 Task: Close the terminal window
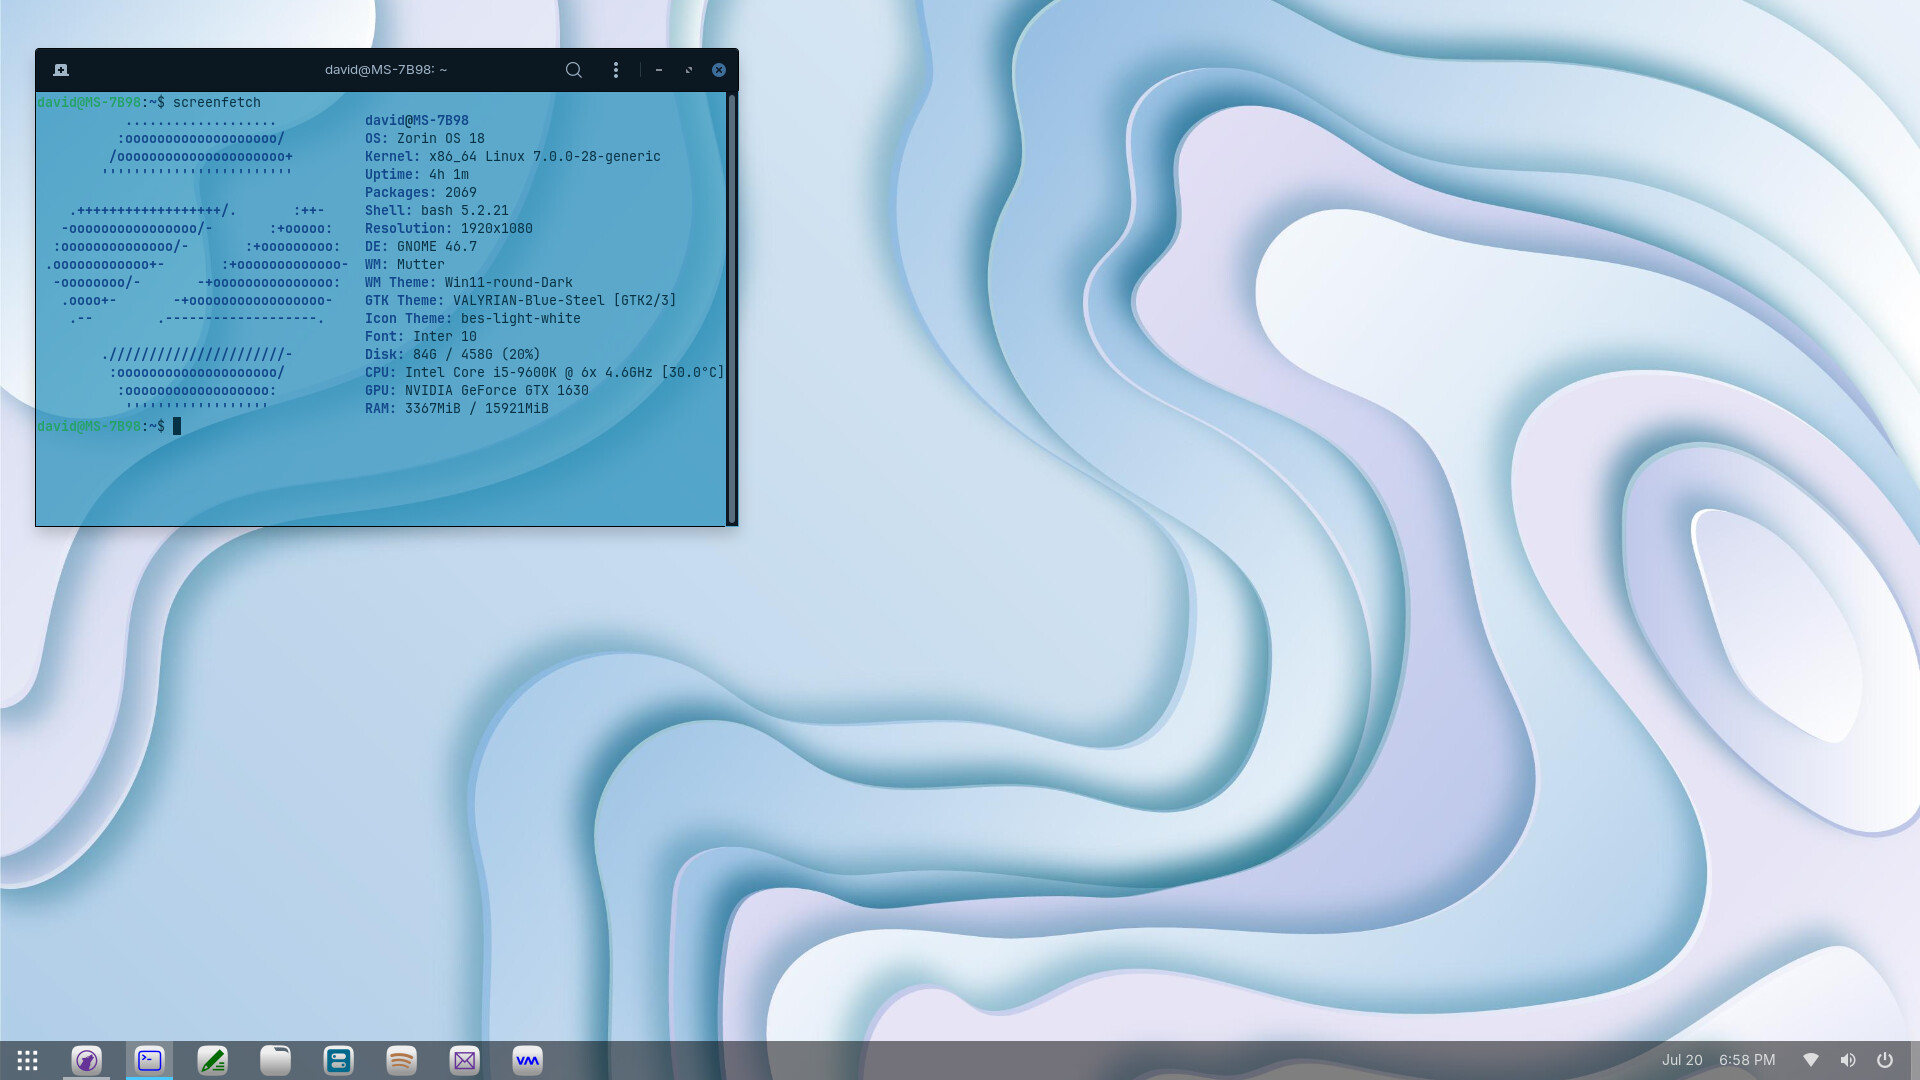tap(719, 70)
